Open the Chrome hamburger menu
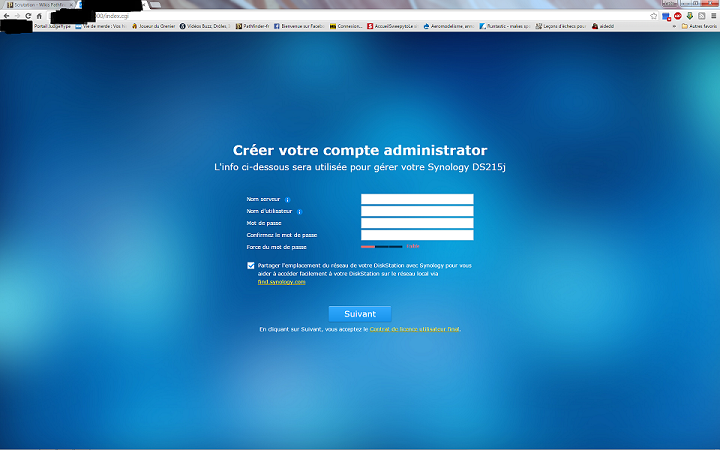 (x=714, y=16)
